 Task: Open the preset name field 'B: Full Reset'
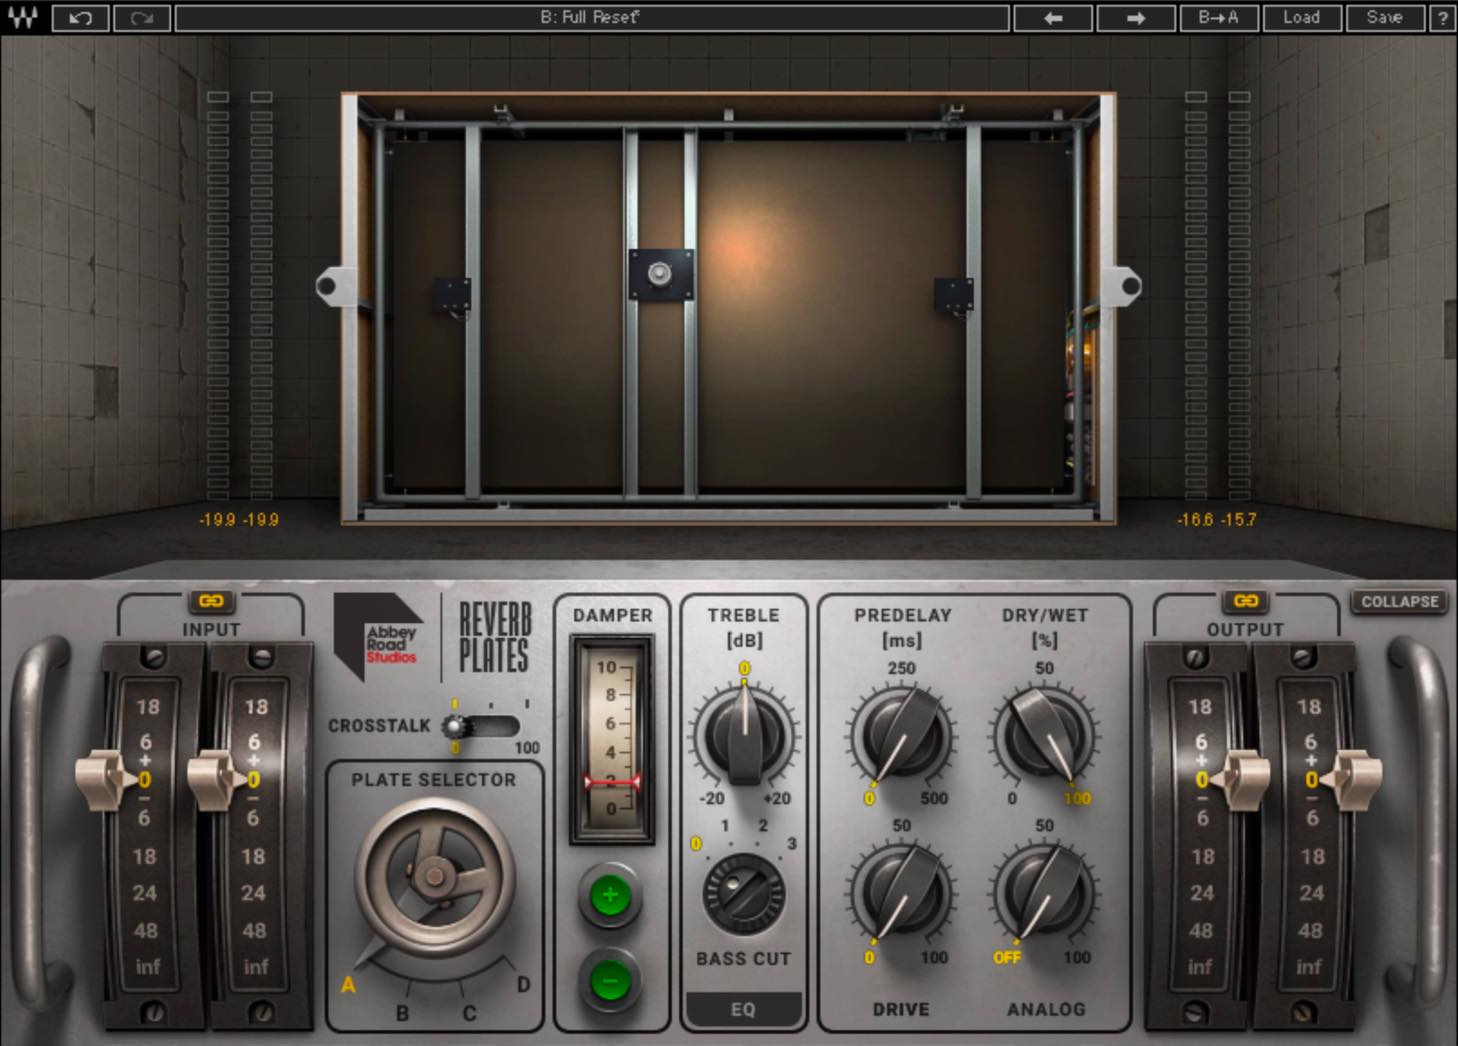tap(591, 18)
